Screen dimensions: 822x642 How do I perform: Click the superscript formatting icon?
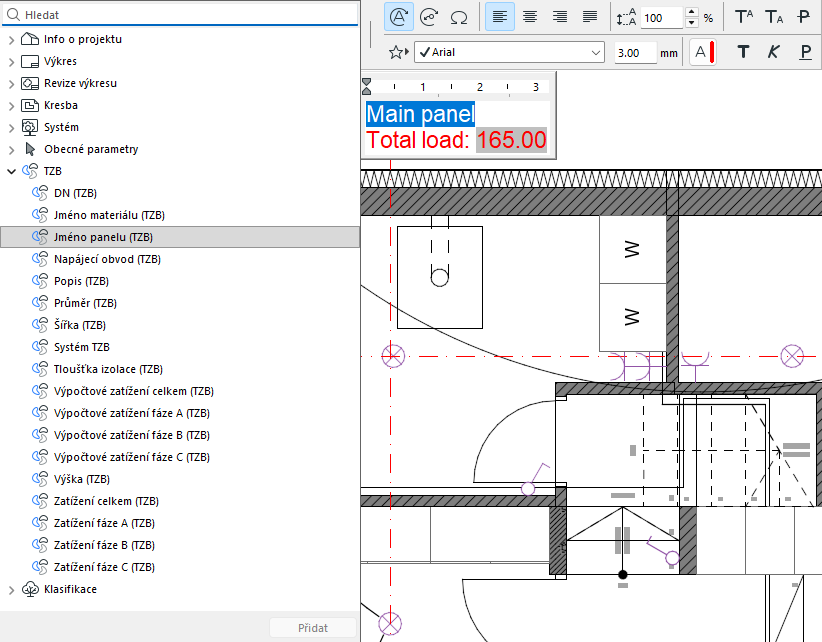pos(744,17)
